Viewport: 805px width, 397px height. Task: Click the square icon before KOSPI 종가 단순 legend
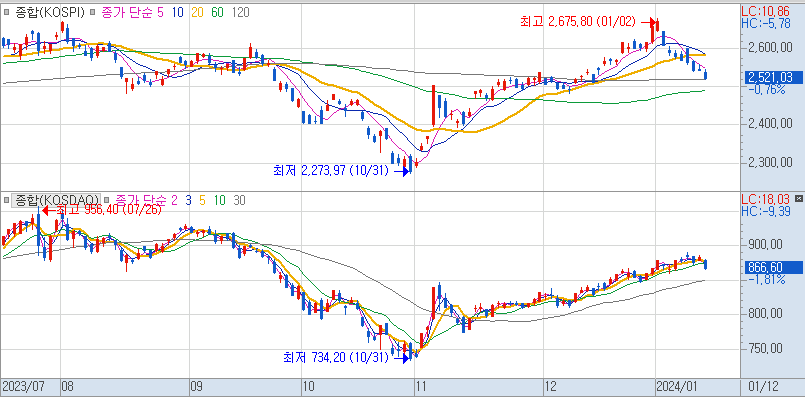point(92,12)
